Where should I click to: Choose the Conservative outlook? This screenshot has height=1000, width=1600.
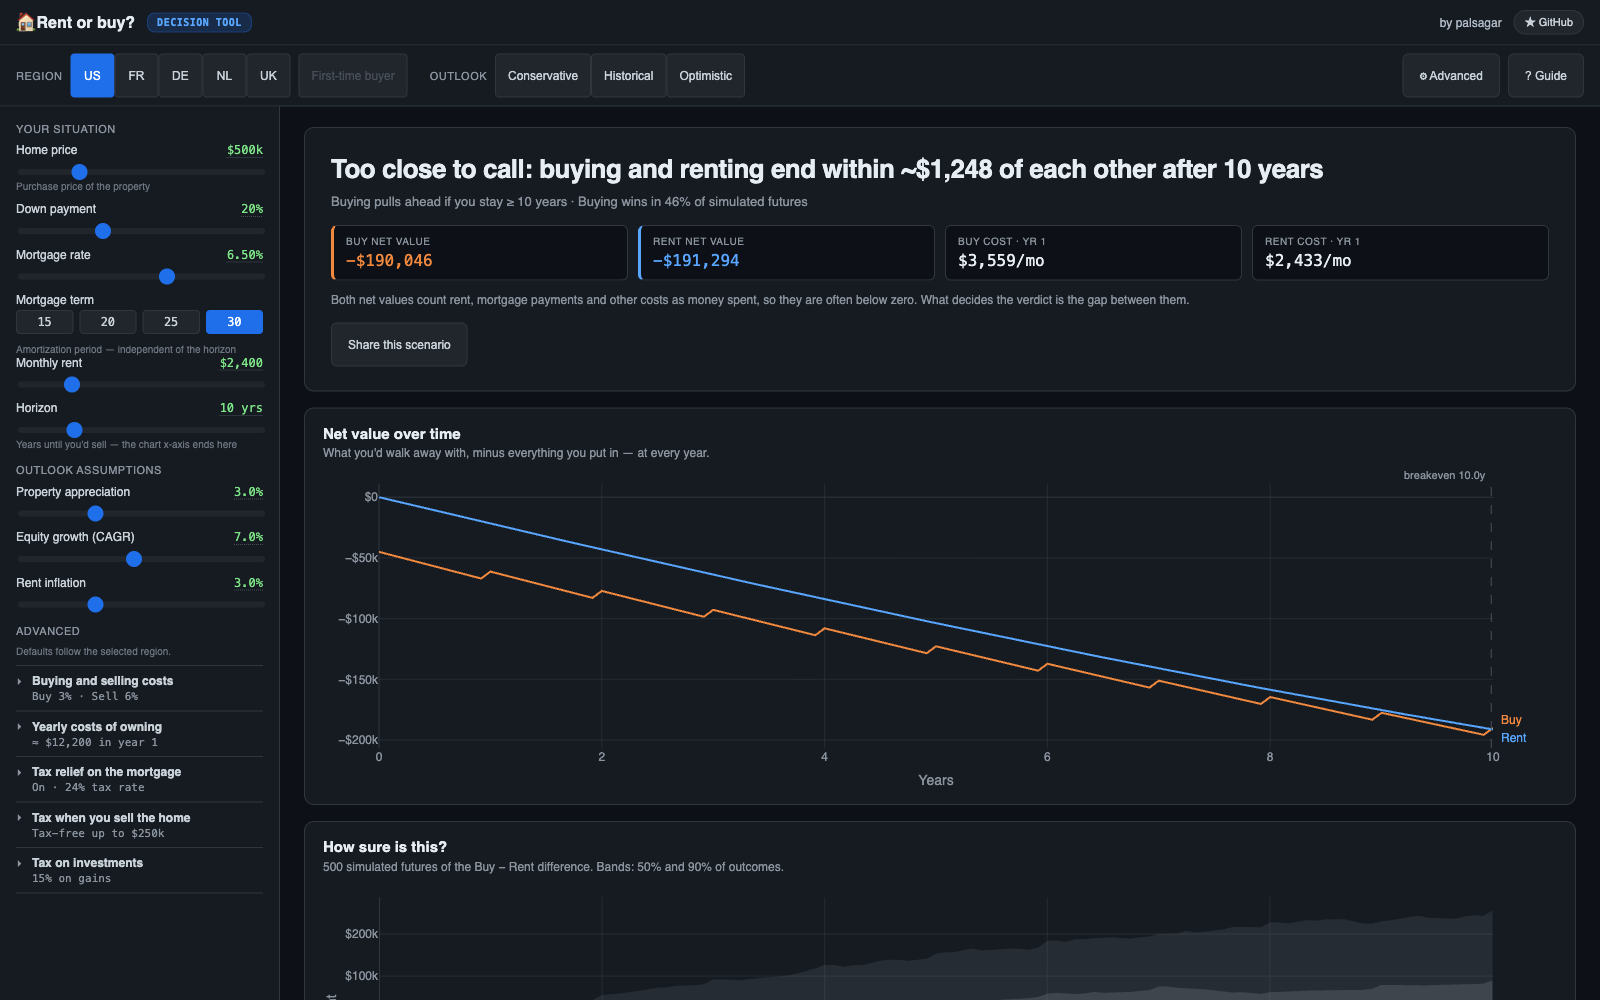click(x=543, y=76)
